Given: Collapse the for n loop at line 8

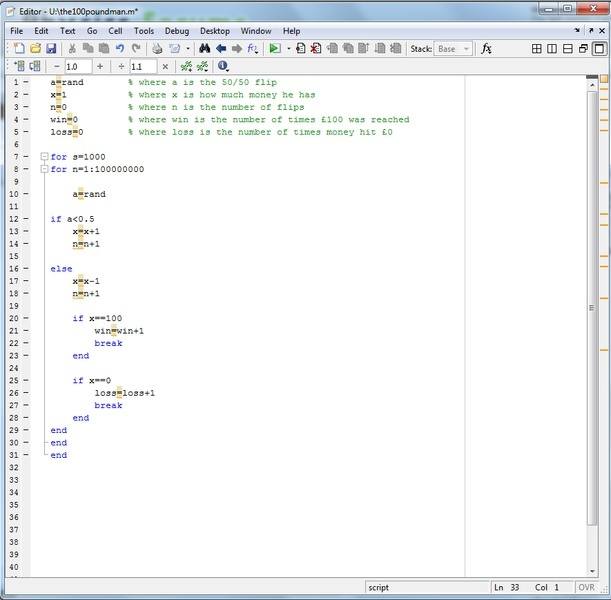Looking at the screenshot, I should click(44, 169).
